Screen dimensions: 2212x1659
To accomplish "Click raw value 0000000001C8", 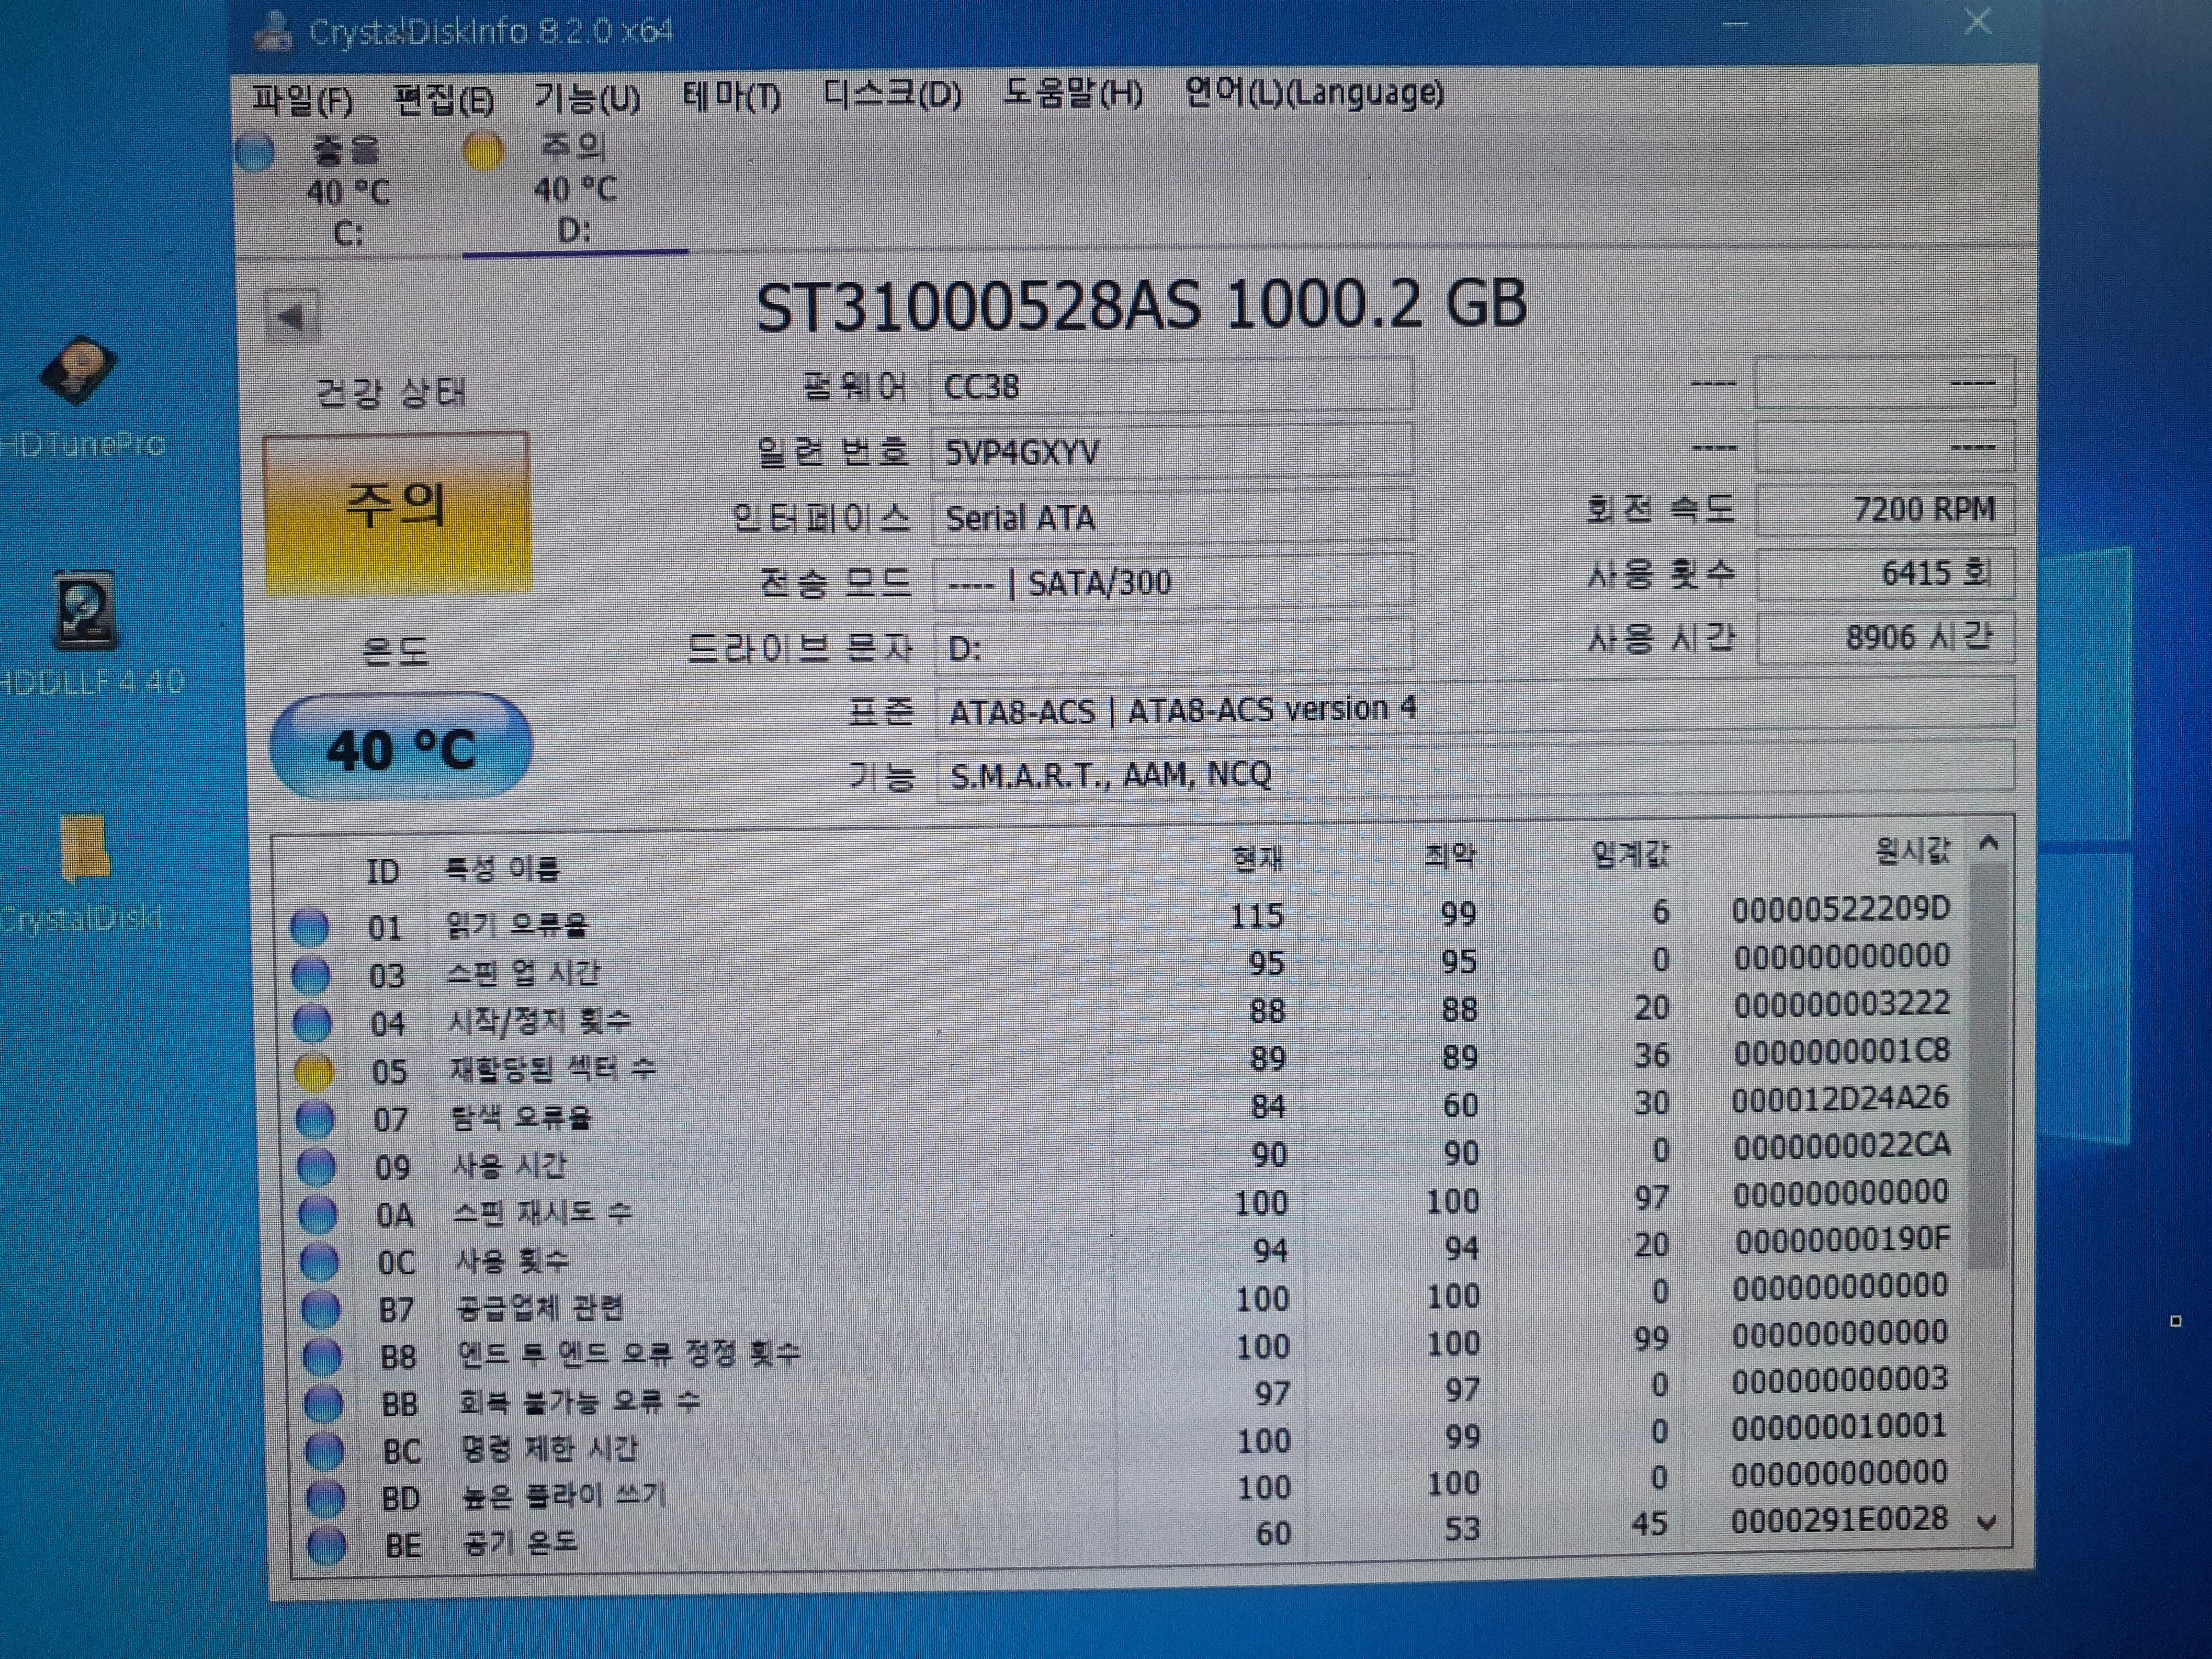I will pos(1841,1052).
